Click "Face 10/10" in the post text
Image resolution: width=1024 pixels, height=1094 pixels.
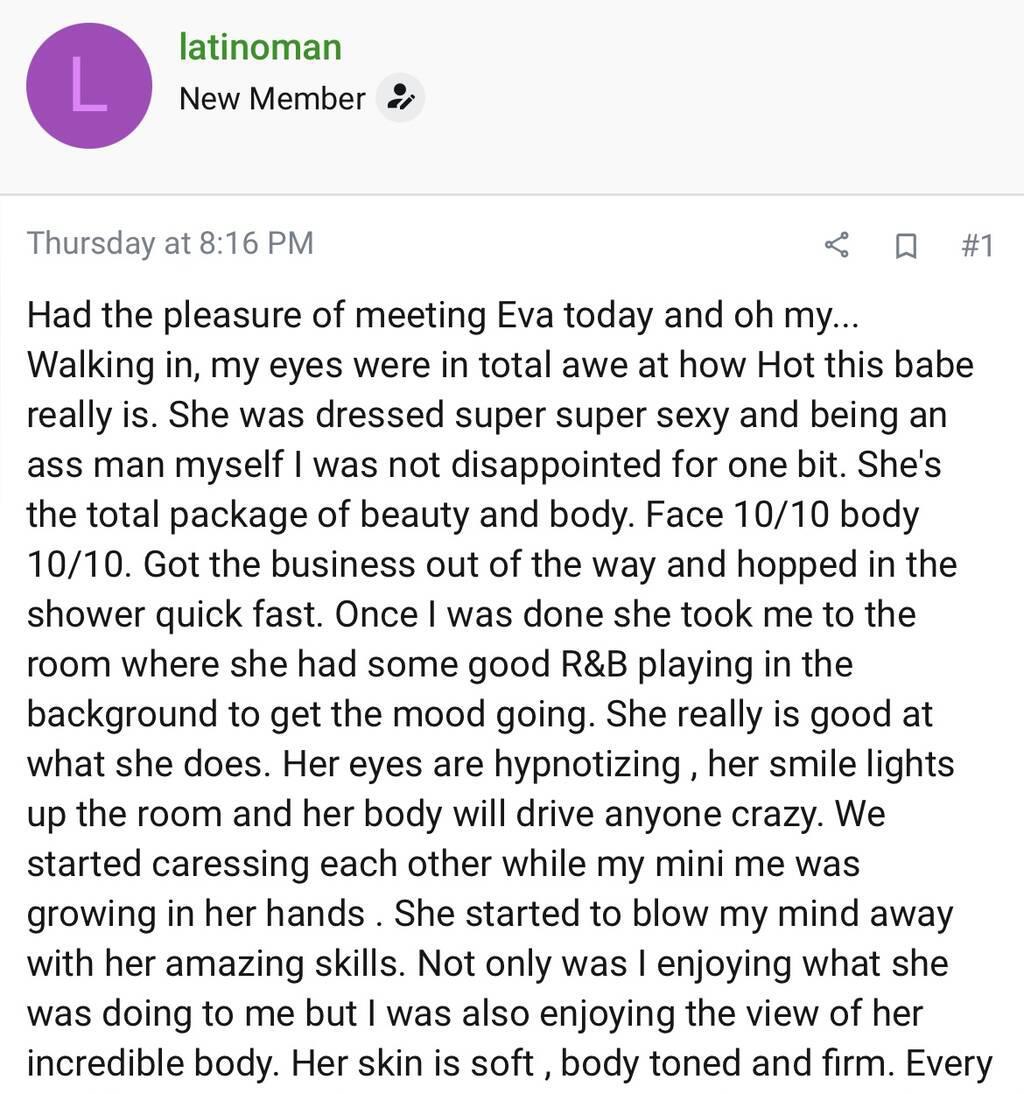point(738,514)
